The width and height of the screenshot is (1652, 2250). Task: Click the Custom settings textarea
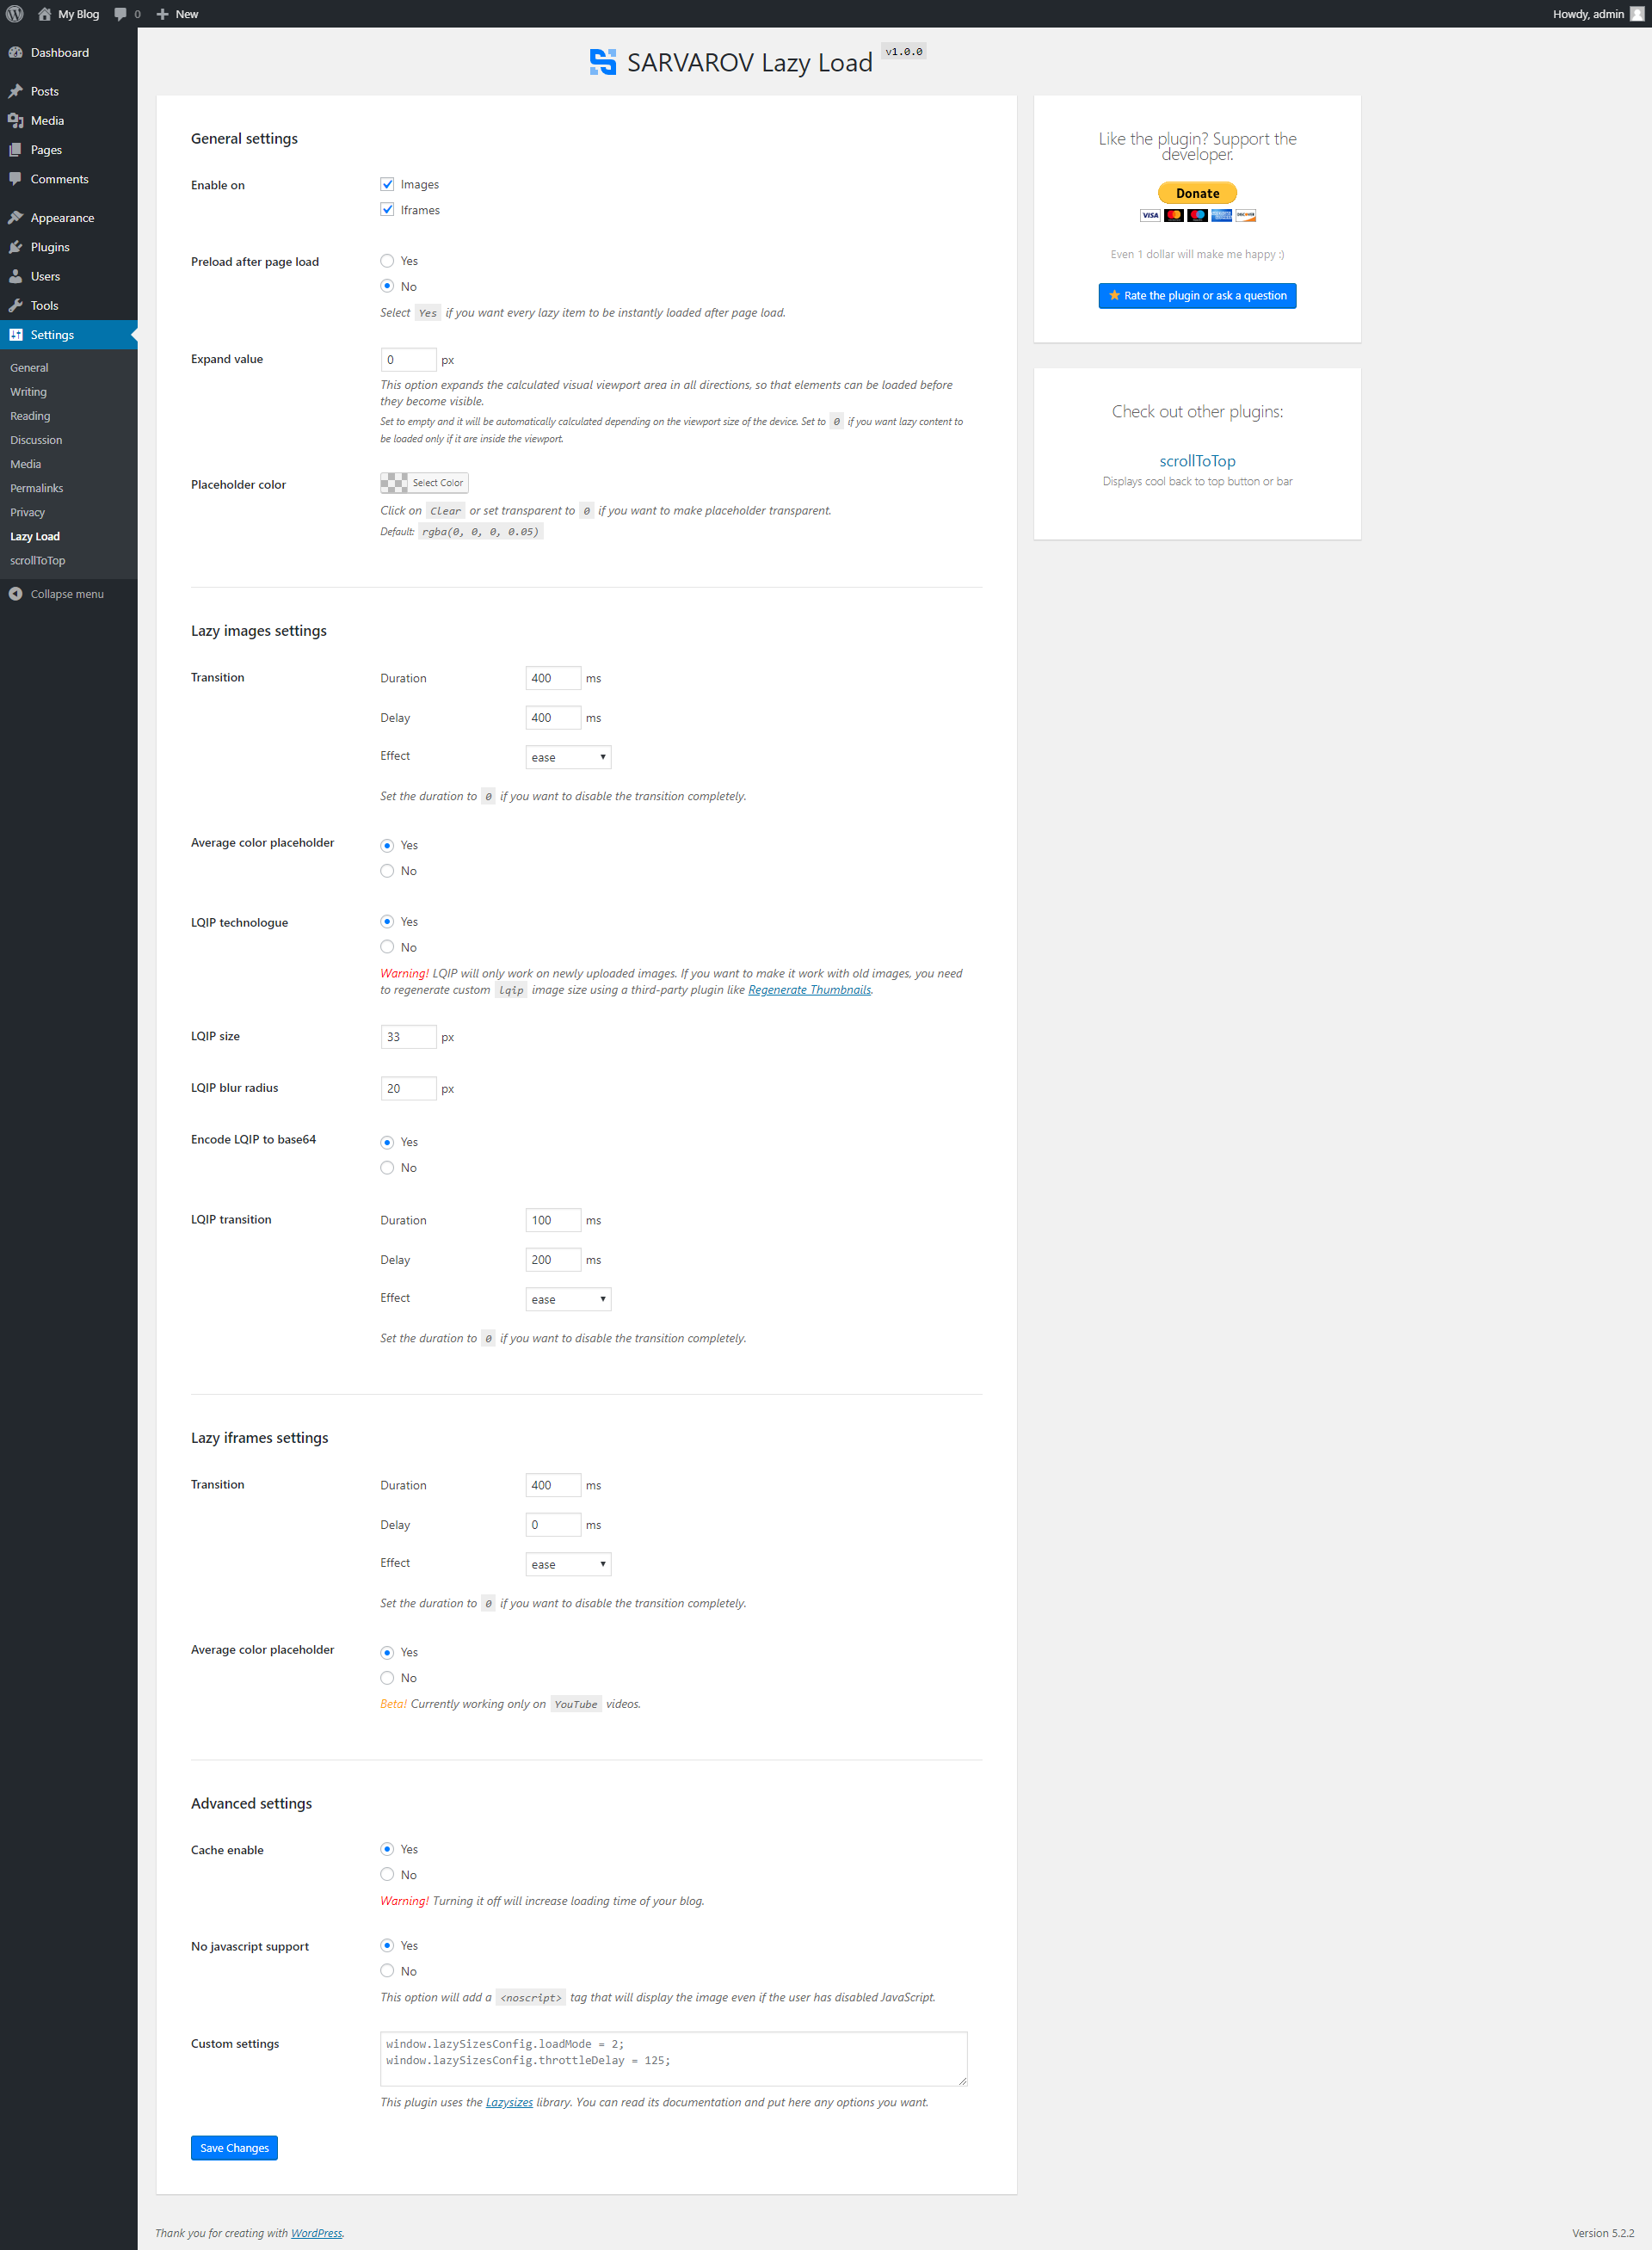pos(673,2059)
